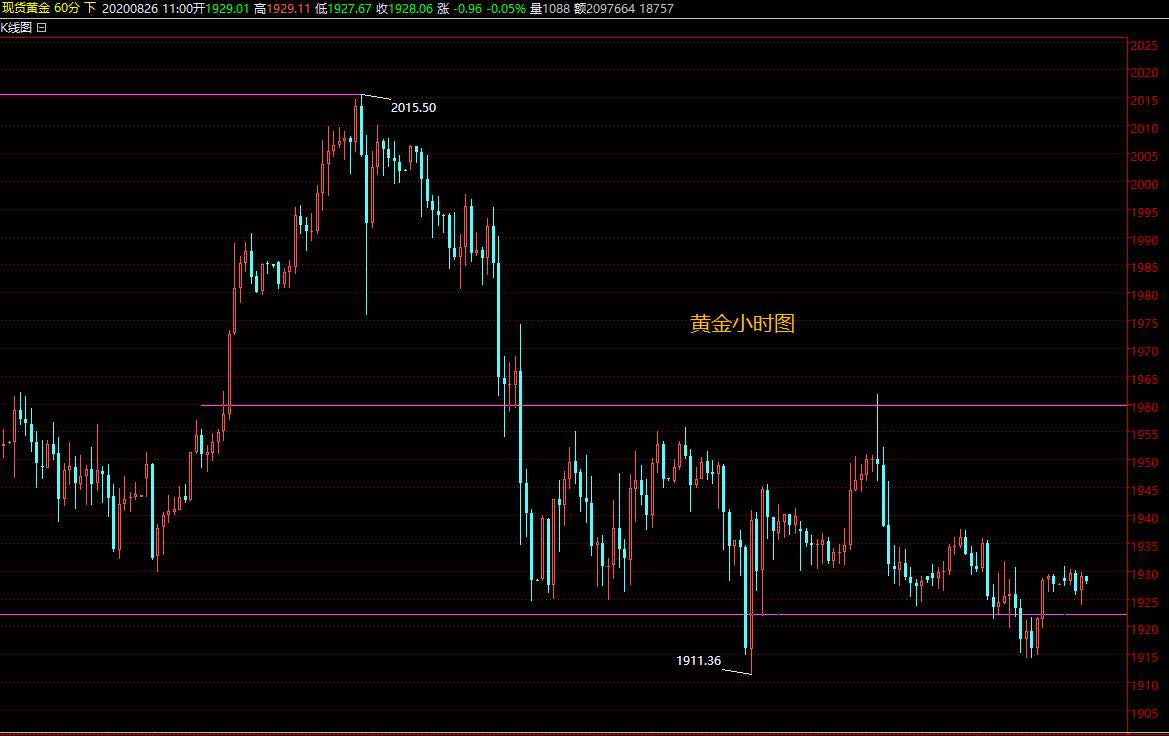
Task: Click the 2000 price axis label
Action: coord(1144,185)
